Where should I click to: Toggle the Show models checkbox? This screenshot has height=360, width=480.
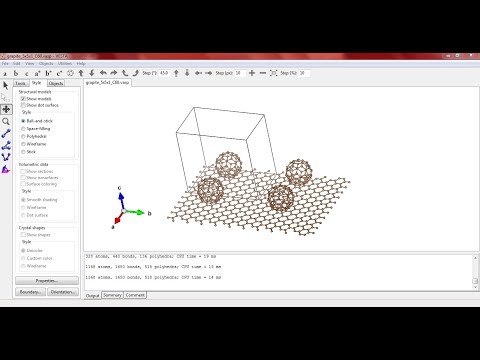pyautogui.click(x=23, y=99)
